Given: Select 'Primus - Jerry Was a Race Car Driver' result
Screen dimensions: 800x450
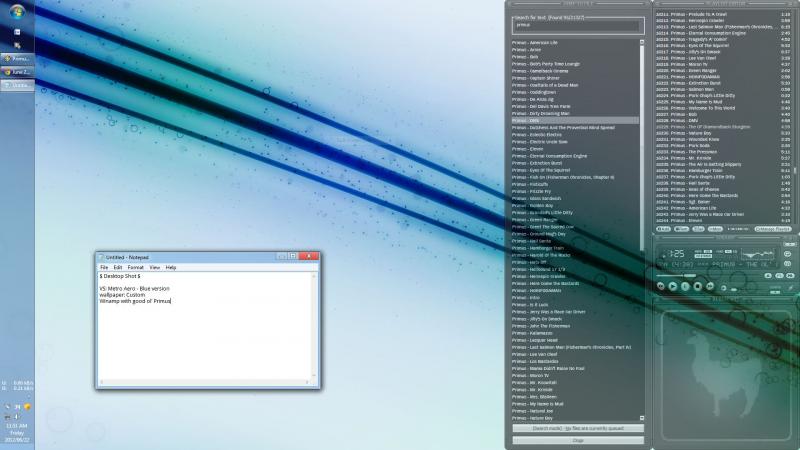Looking at the screenshot, I should pyautogui.click(x=575, y=312).
